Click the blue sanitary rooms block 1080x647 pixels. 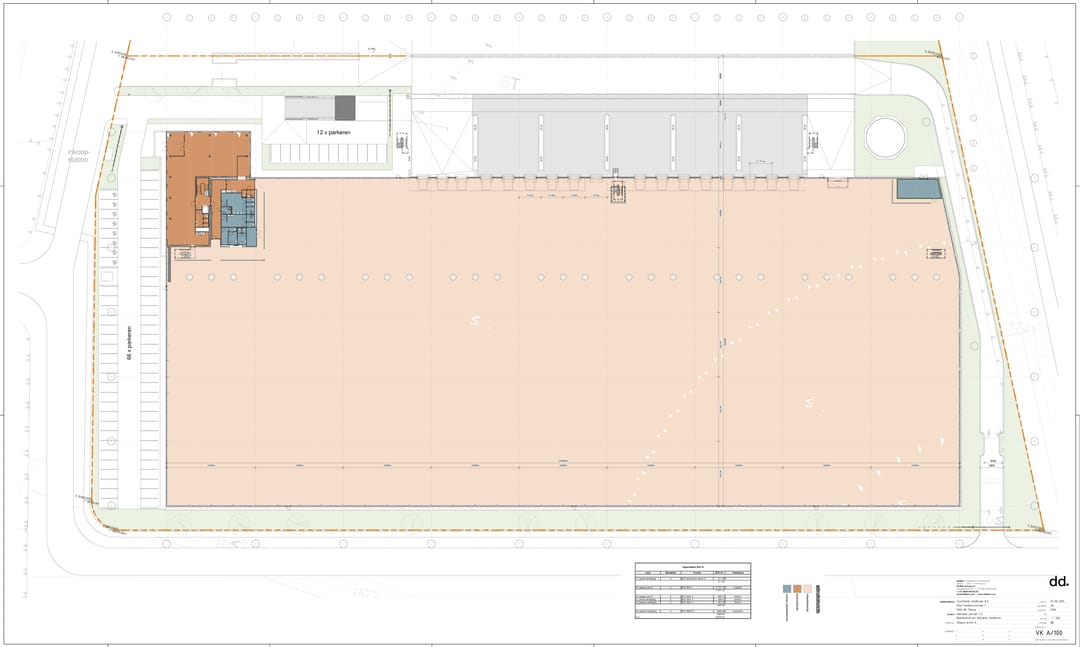pos(238,219)
